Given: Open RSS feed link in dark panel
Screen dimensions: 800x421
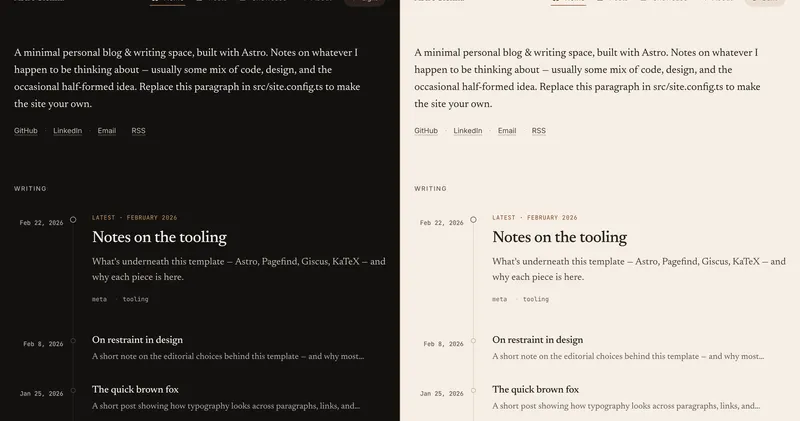Looking at the screenshot, I should [x=138, y=131].
